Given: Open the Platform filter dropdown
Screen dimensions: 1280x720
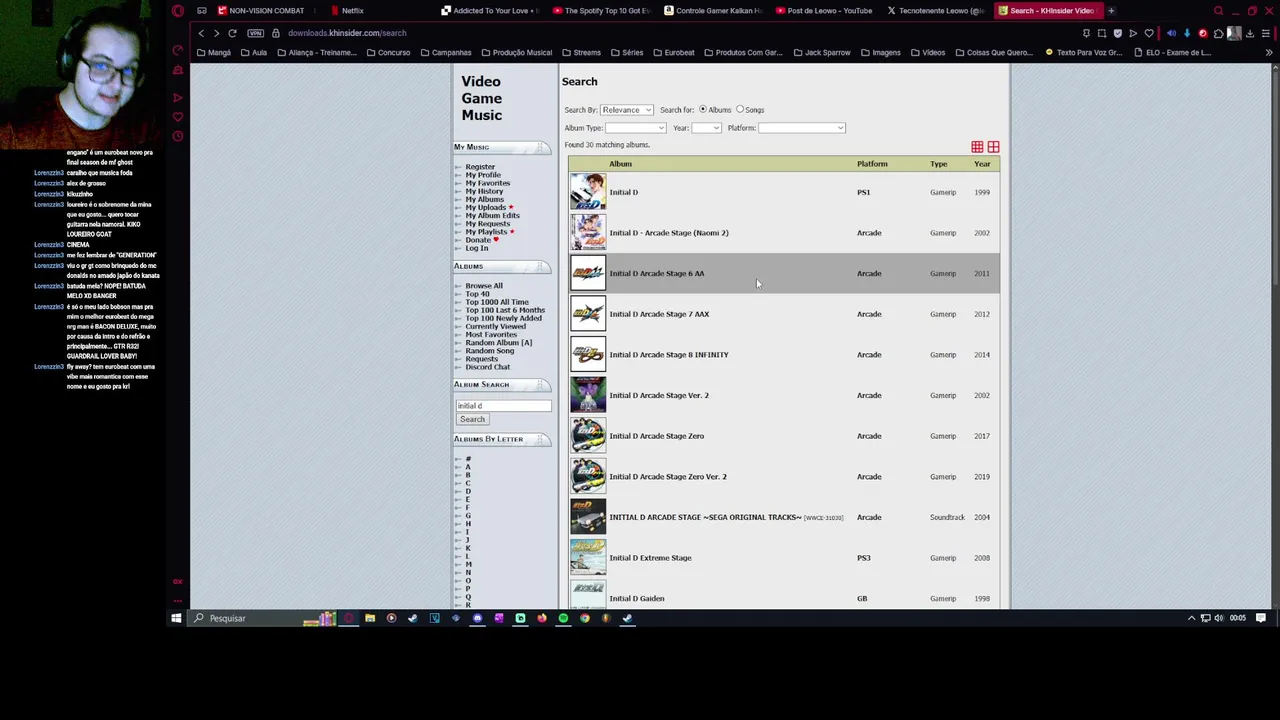Looking at the screenshot, I should [801, 128].
